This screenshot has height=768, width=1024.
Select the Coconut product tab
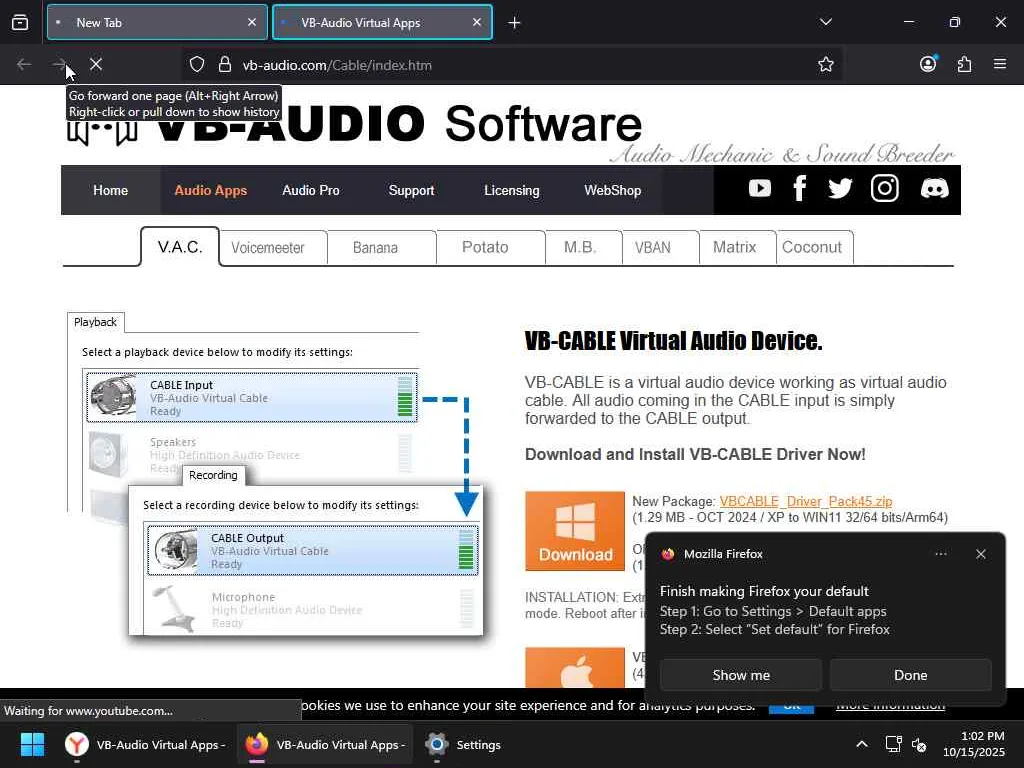pos(812,248)
